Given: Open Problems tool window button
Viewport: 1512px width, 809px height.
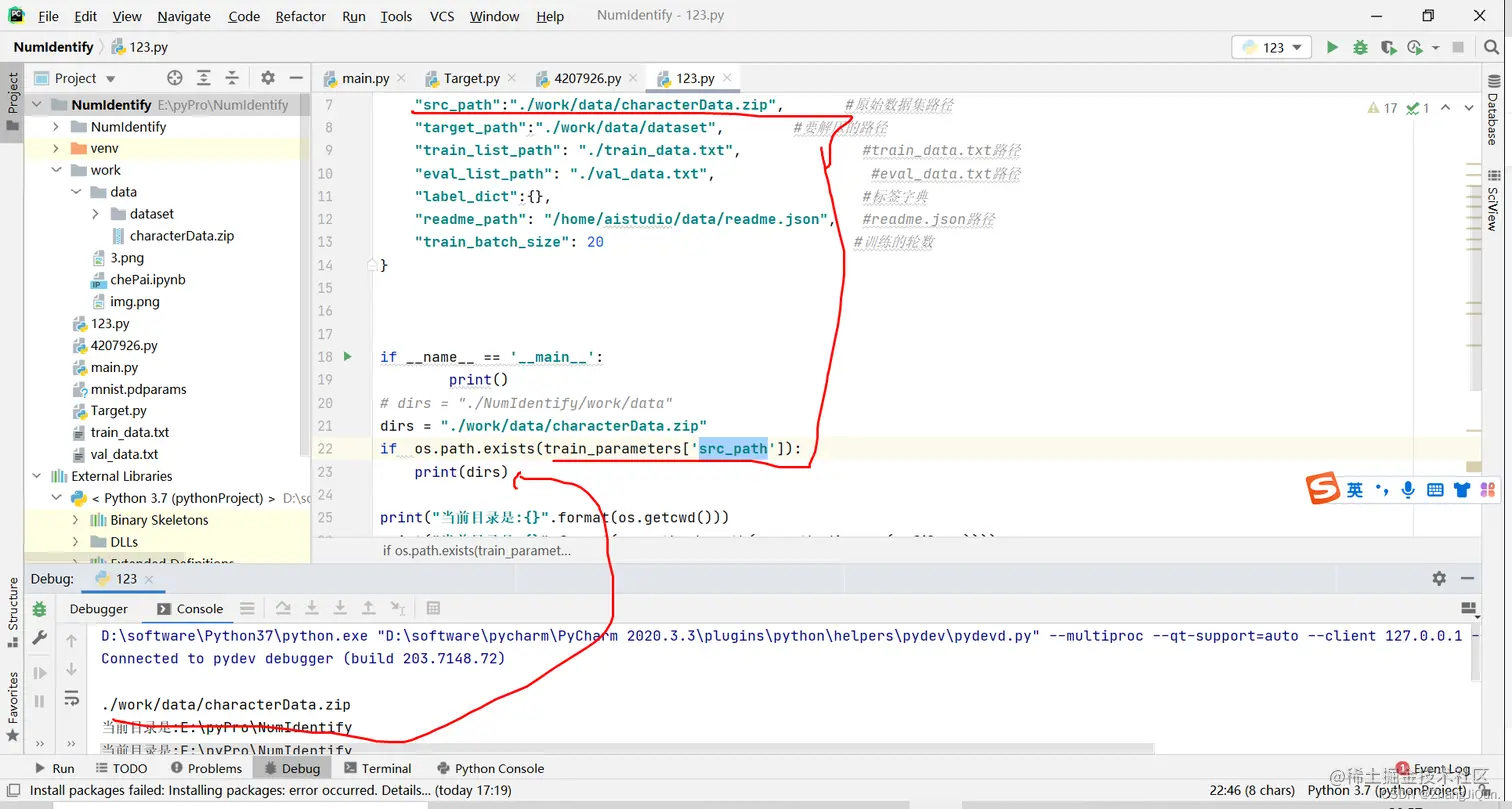Looking at the screenshot, I should coord(206,768).
